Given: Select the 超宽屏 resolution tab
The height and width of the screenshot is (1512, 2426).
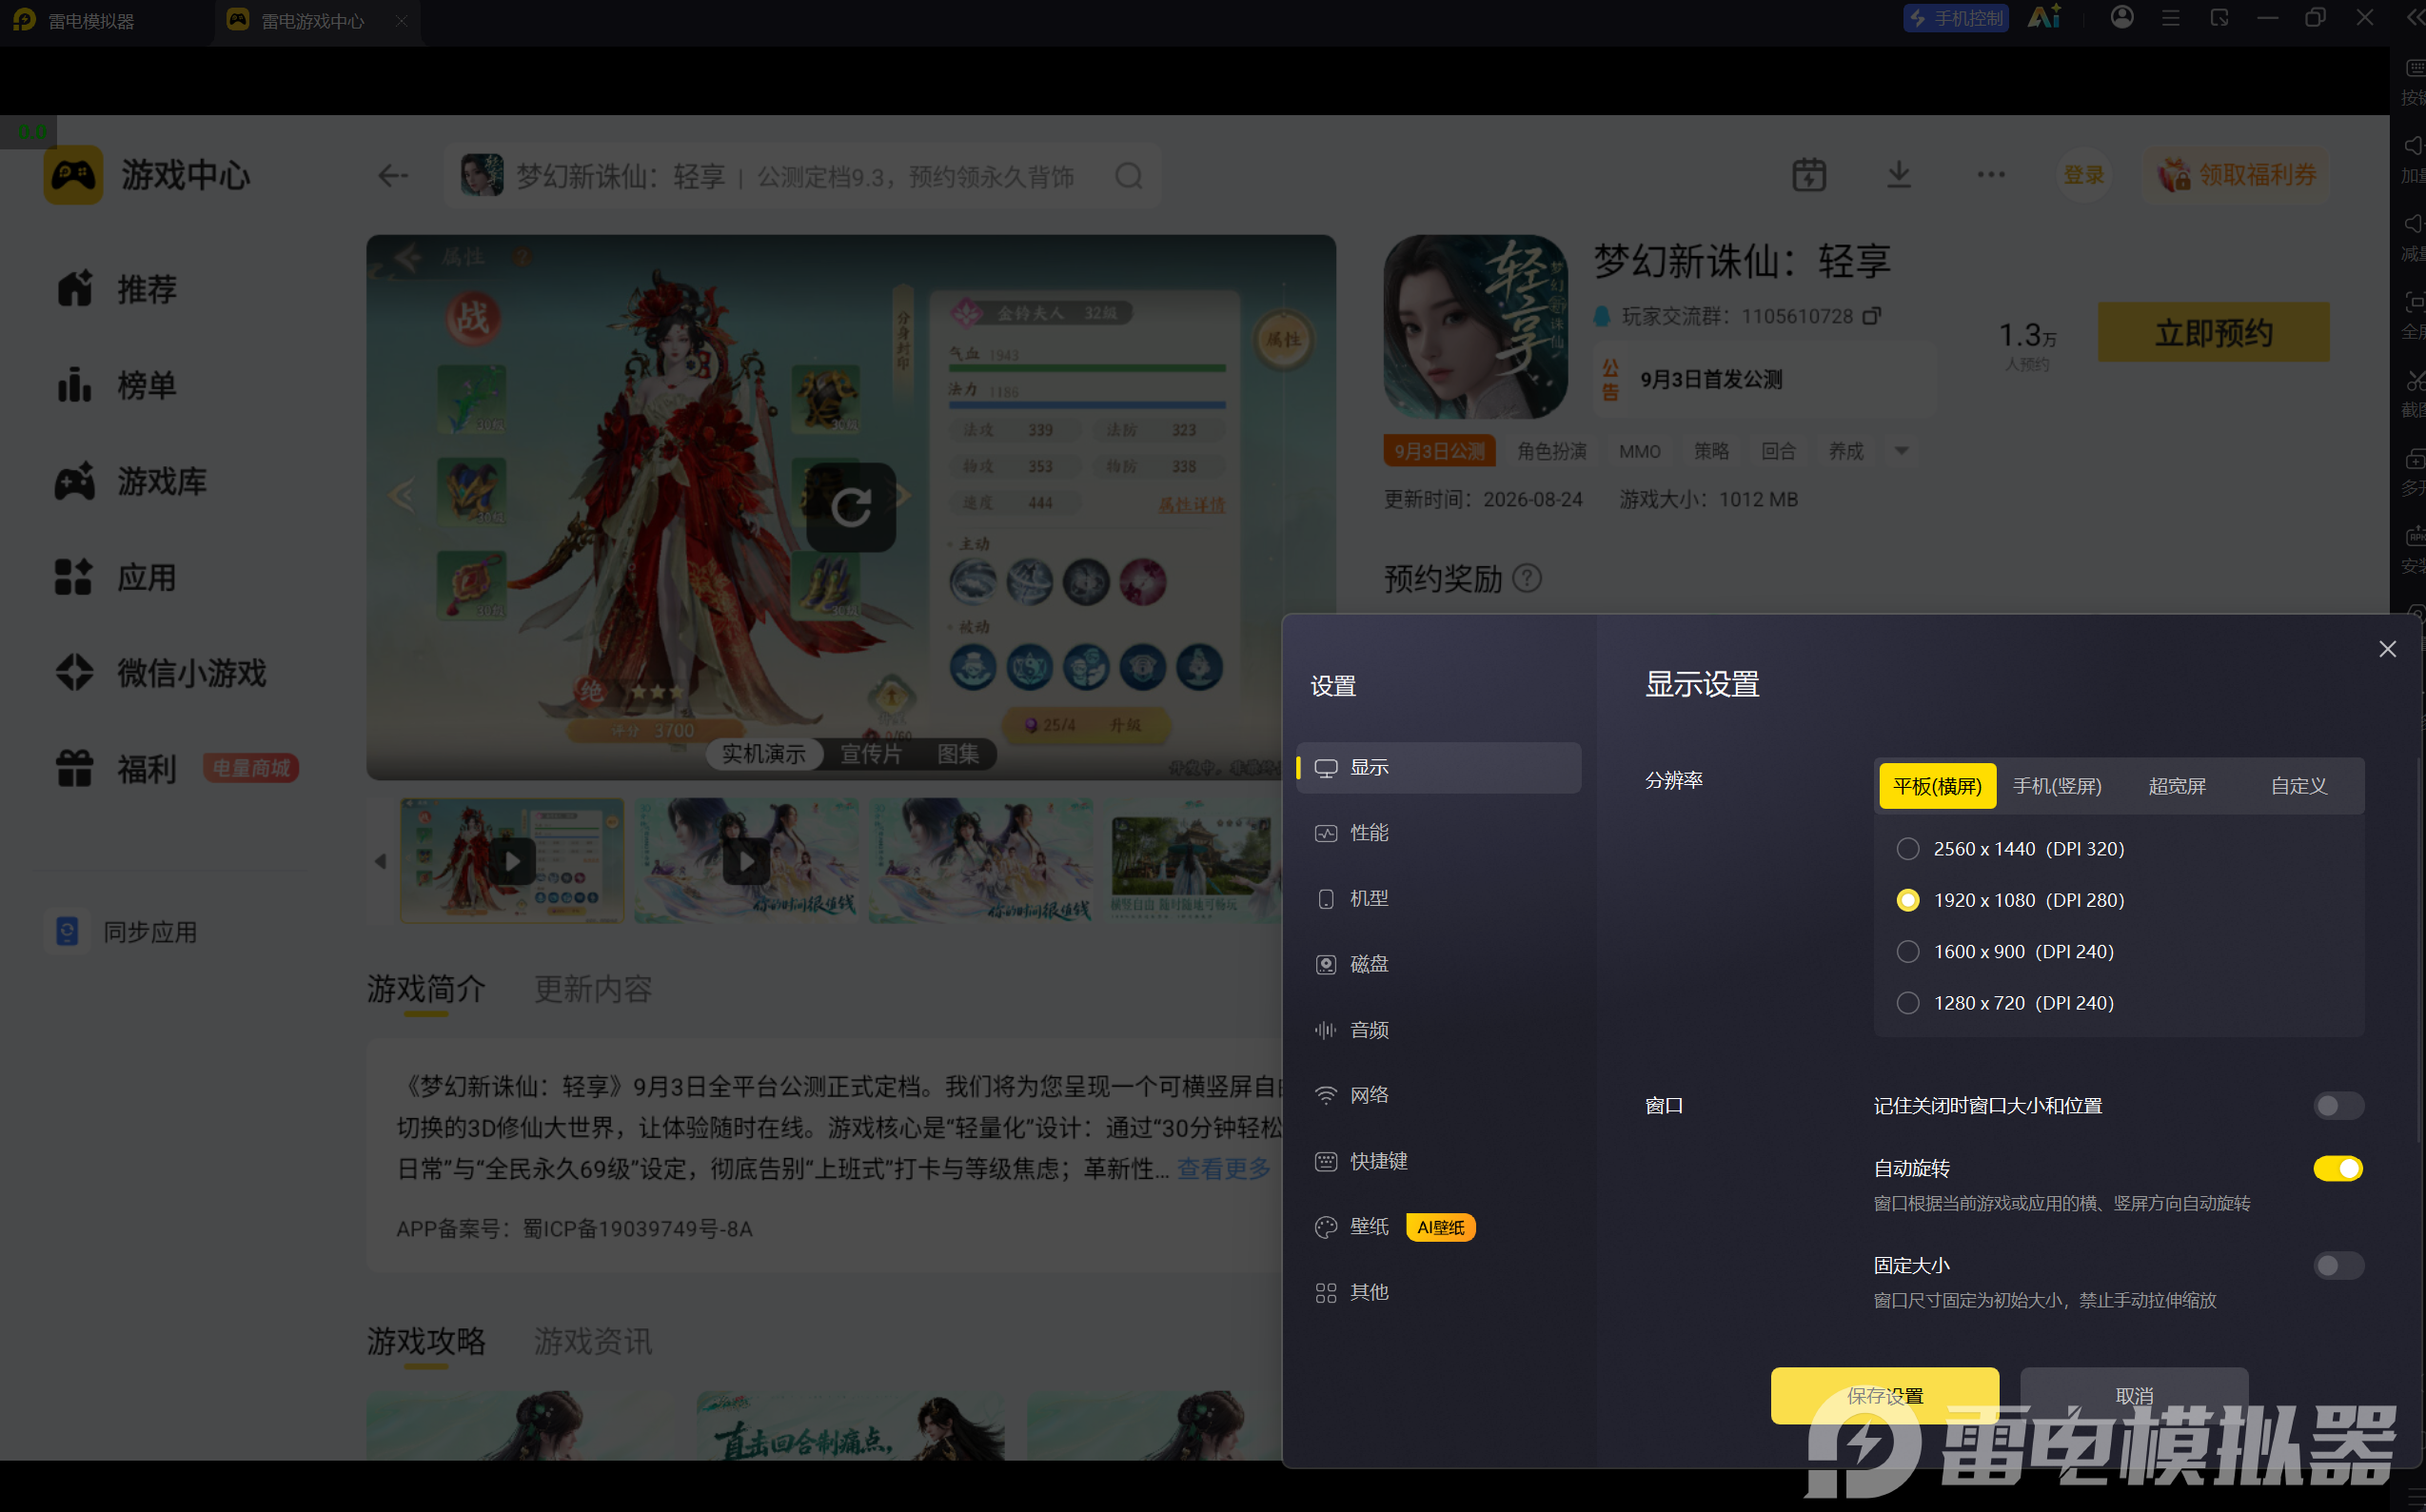Looking at the screenshot, I should (2177, 786).
